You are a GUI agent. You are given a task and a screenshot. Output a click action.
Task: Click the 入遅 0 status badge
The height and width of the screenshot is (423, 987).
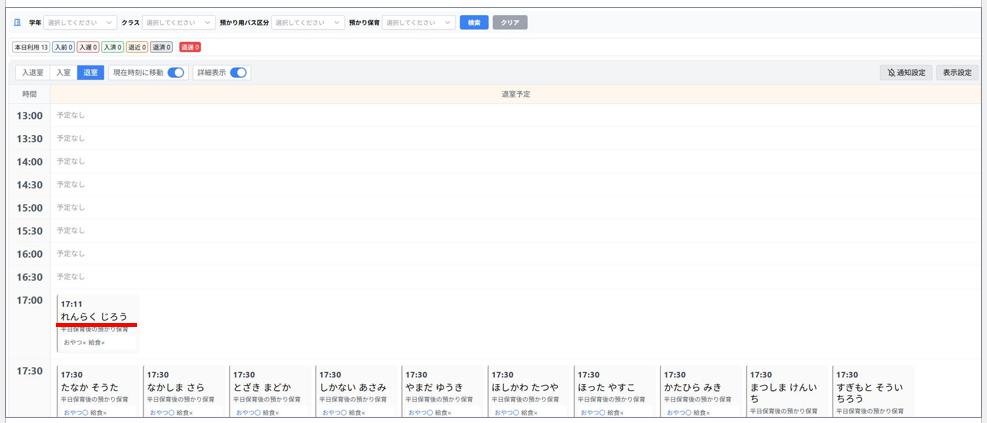[x=88, y=47]
